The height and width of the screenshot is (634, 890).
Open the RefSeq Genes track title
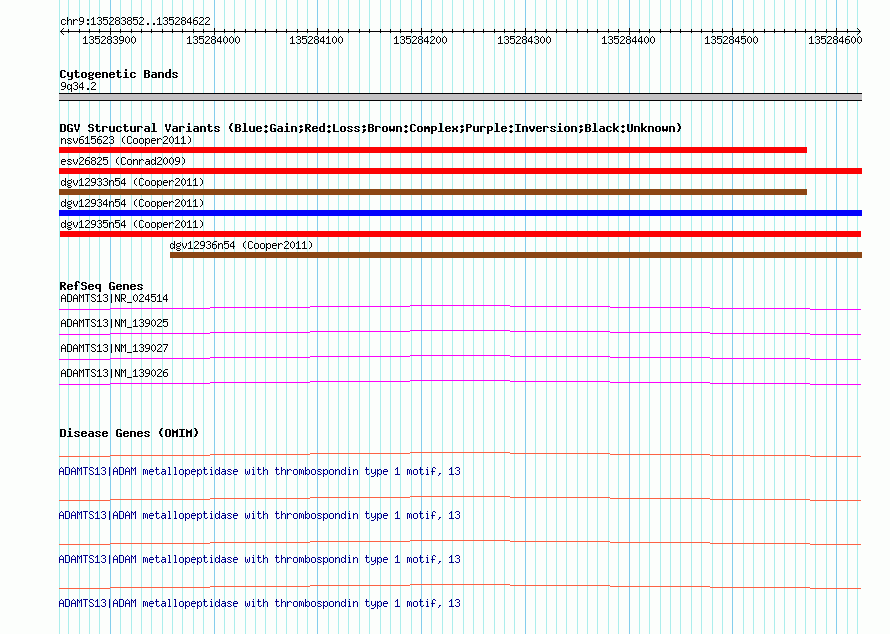[101, 286]
